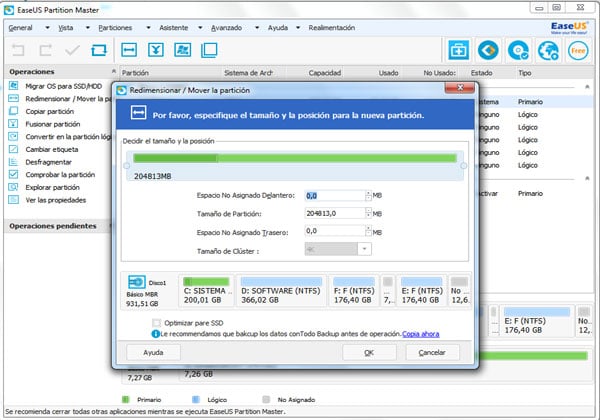Expand the General menu arrow

coord(47,28)
